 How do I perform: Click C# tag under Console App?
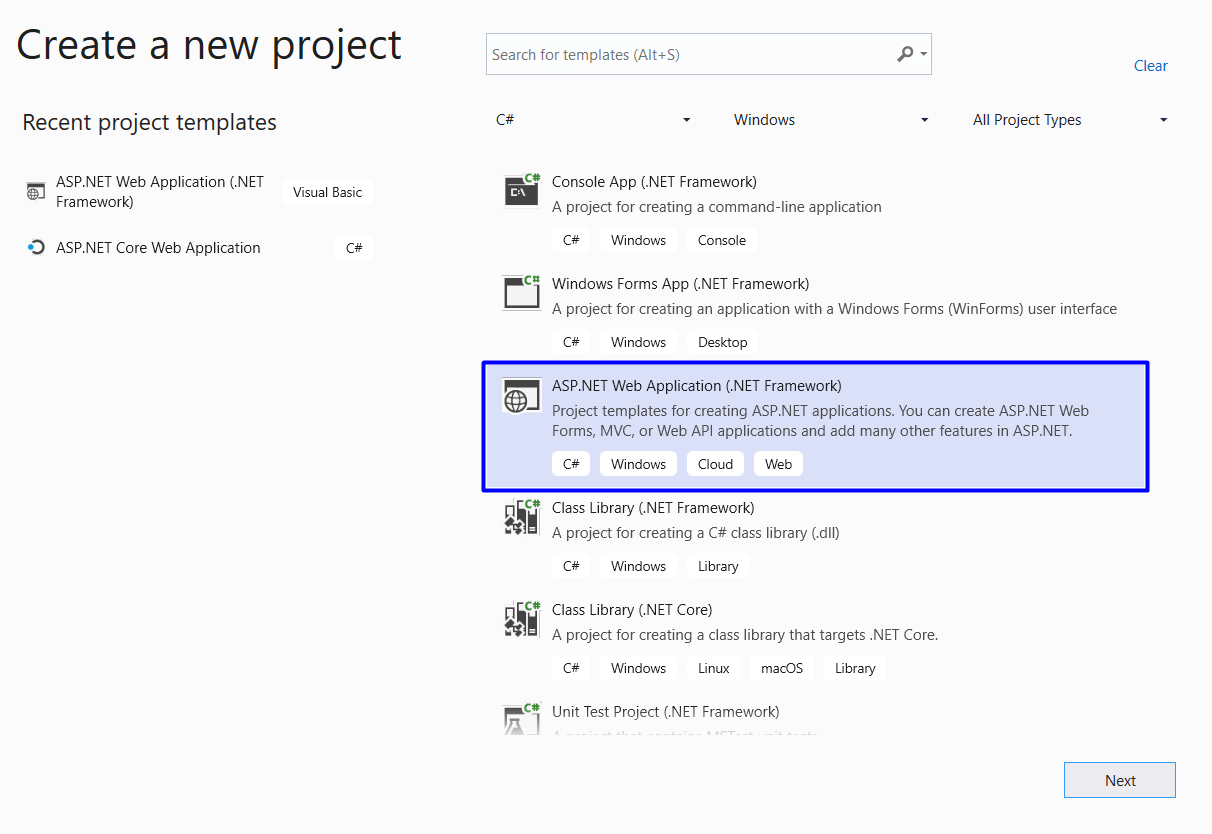(571, 240)
